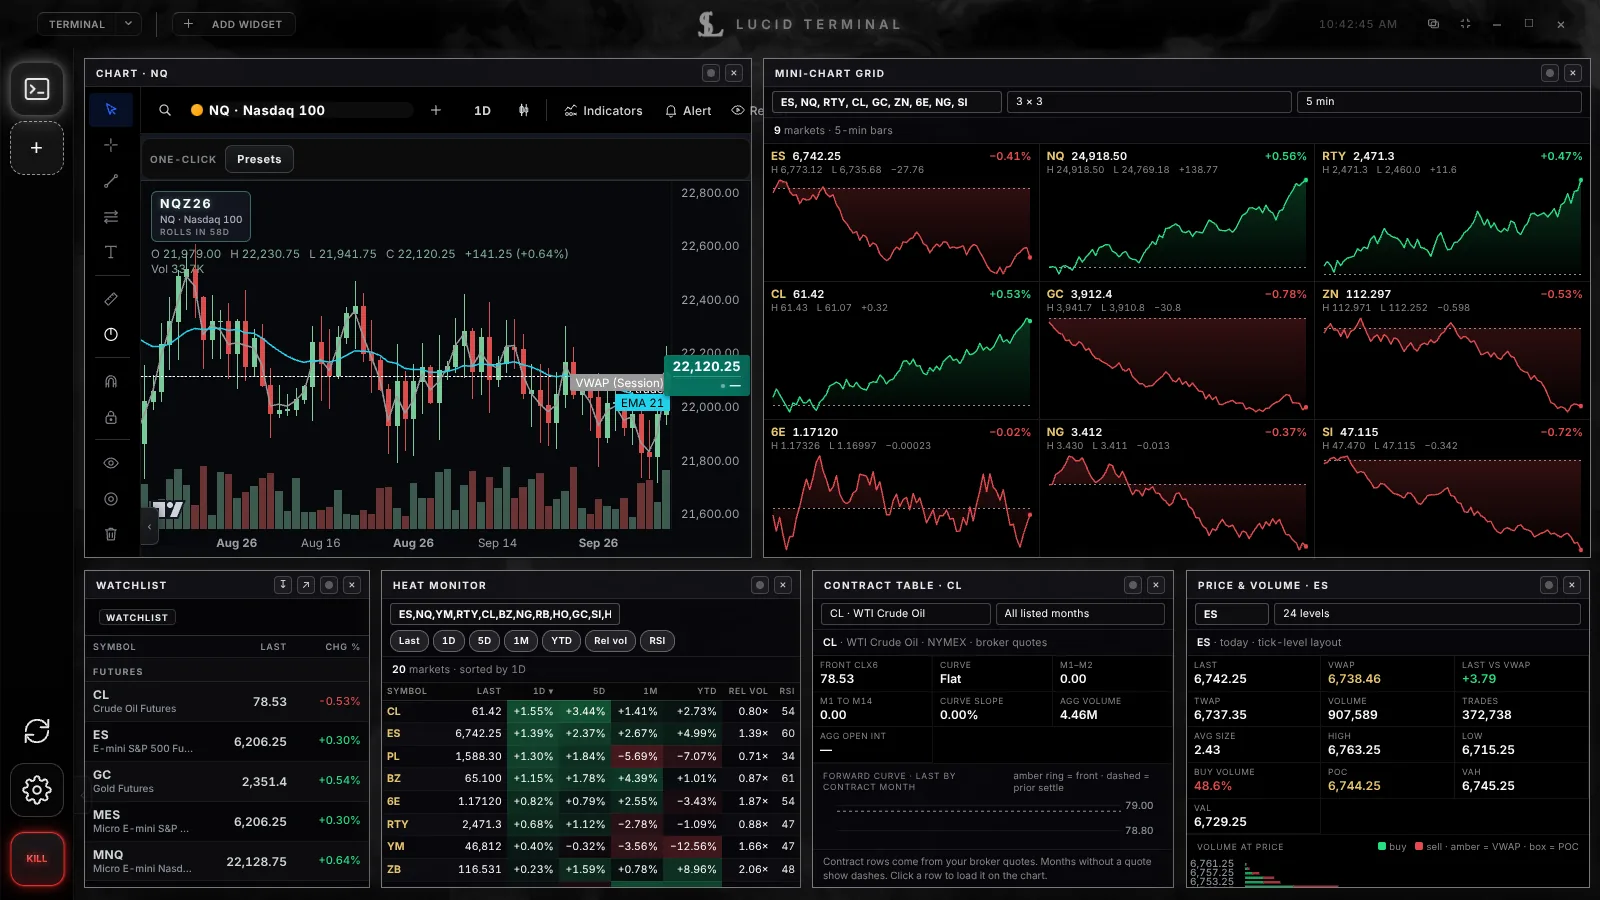Screen dimensions: 1600x900
Task: Click the Presets button
Action: [x=259, y=159]
